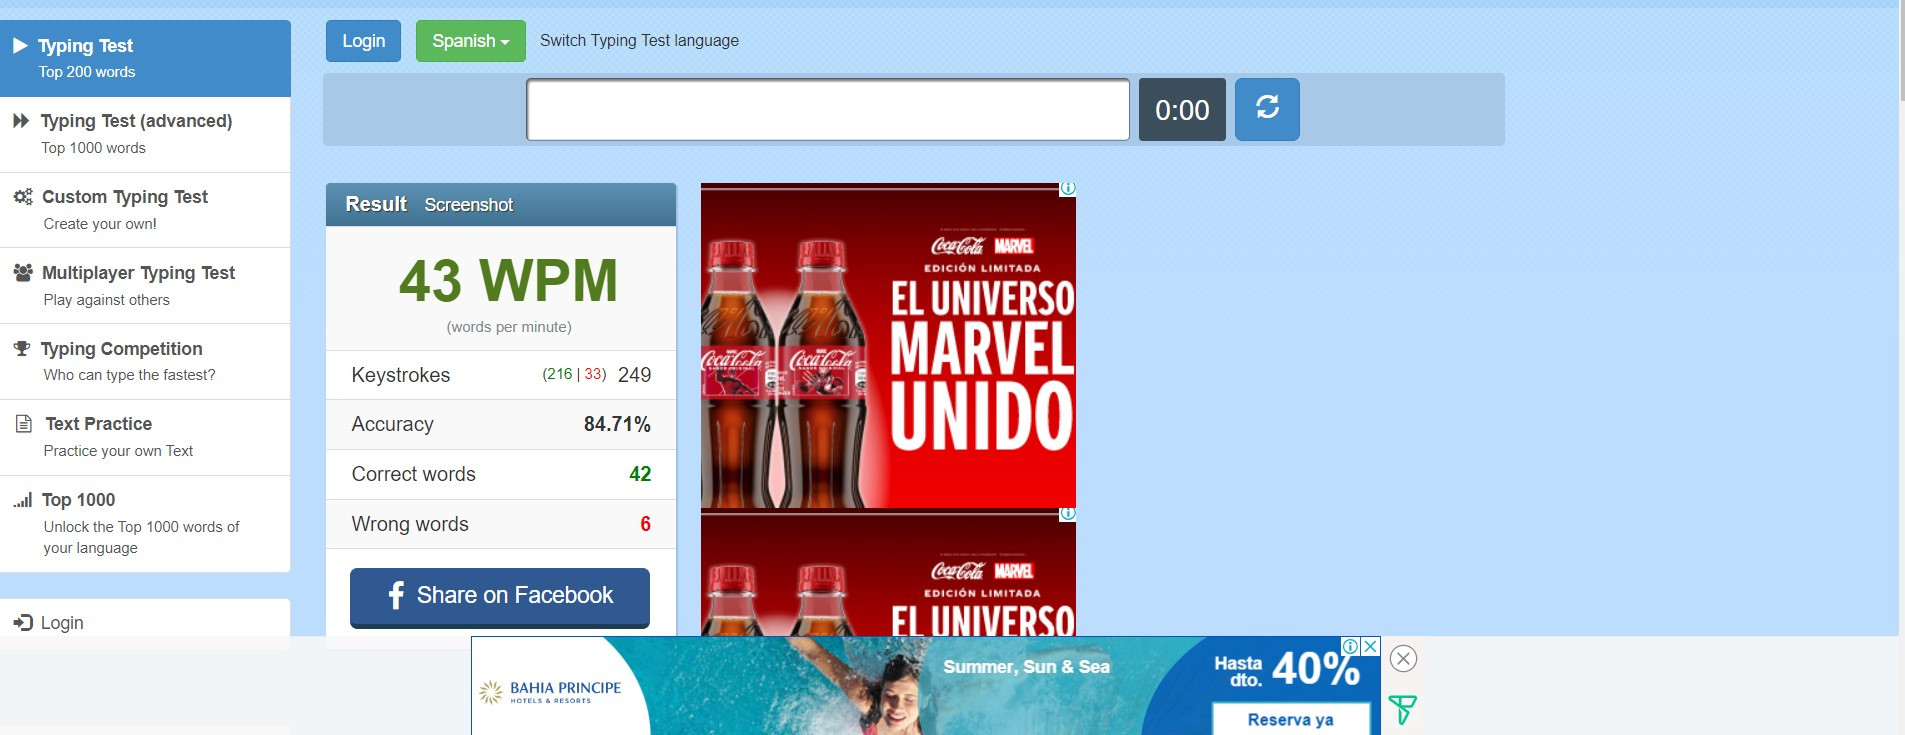Click wrong keystrokes count 33
1905x735 pixels.
(593, 374)
